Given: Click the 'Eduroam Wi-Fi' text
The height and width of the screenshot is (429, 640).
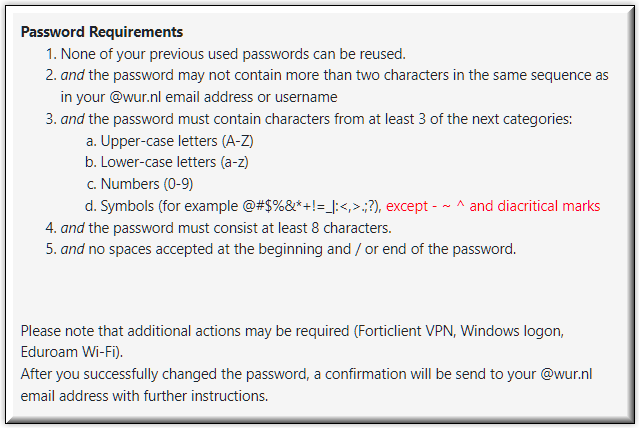Looking at the screenshot, I should 69,352.
